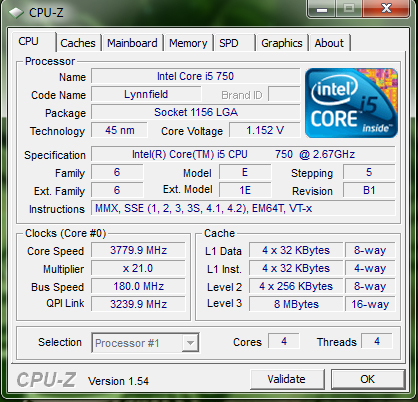Click the Selection dropdown arrow
418x402 pixels.
tap(190, 343)
